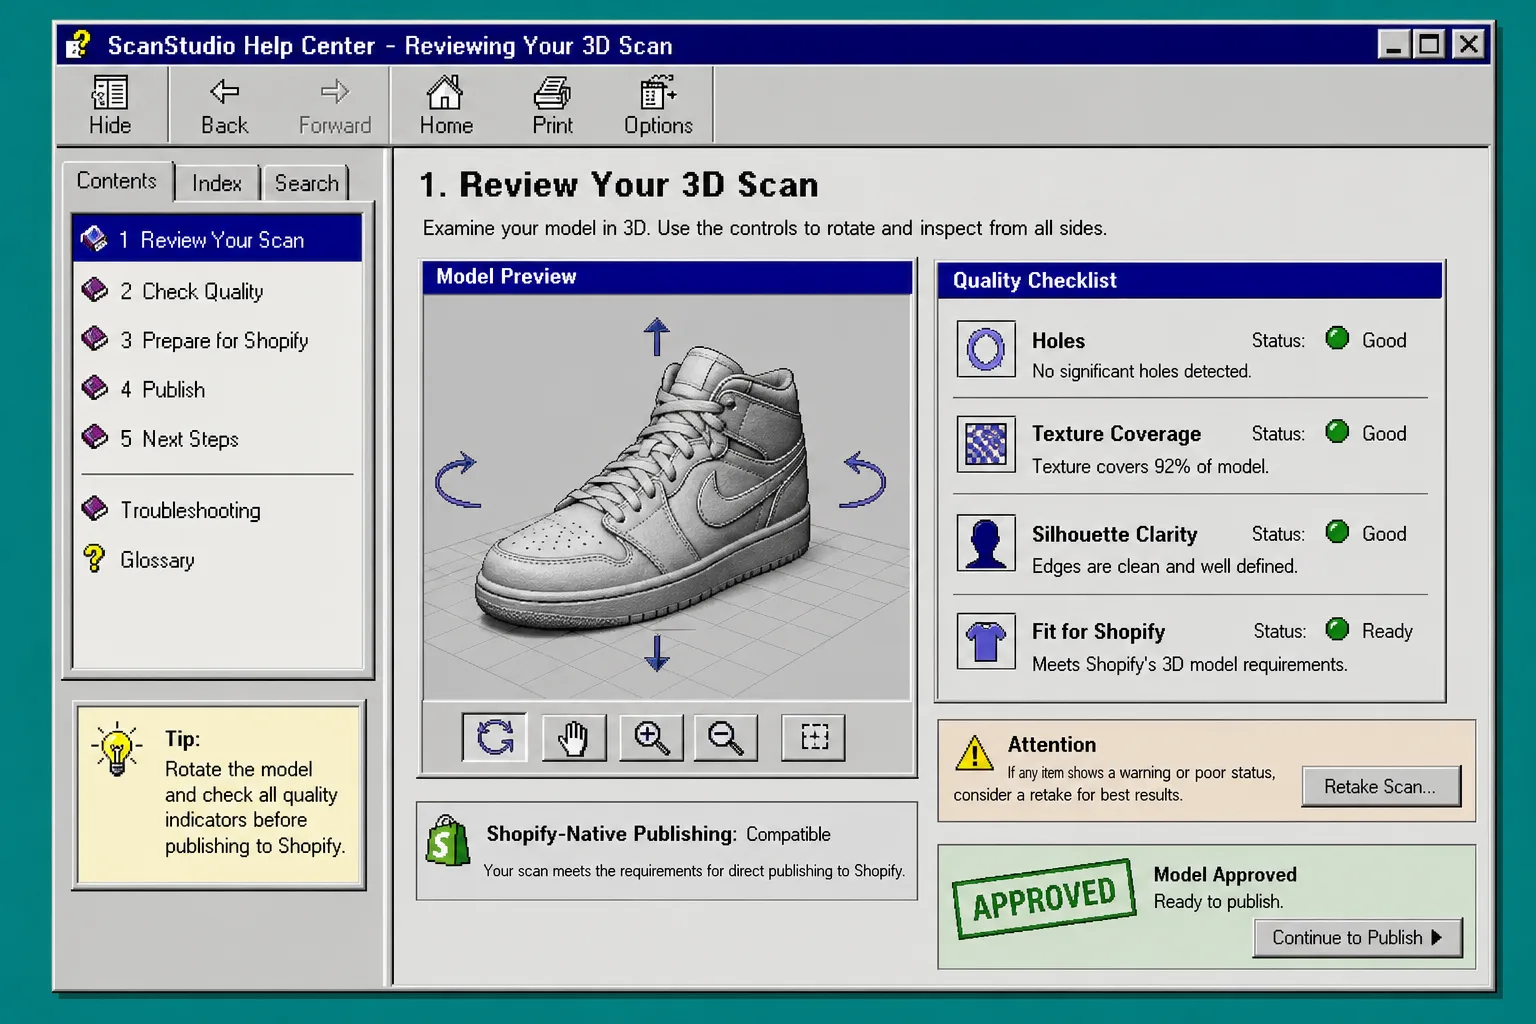Click the Holes checklist icon
The image size is (1536, 1024).
pos(986,349)
